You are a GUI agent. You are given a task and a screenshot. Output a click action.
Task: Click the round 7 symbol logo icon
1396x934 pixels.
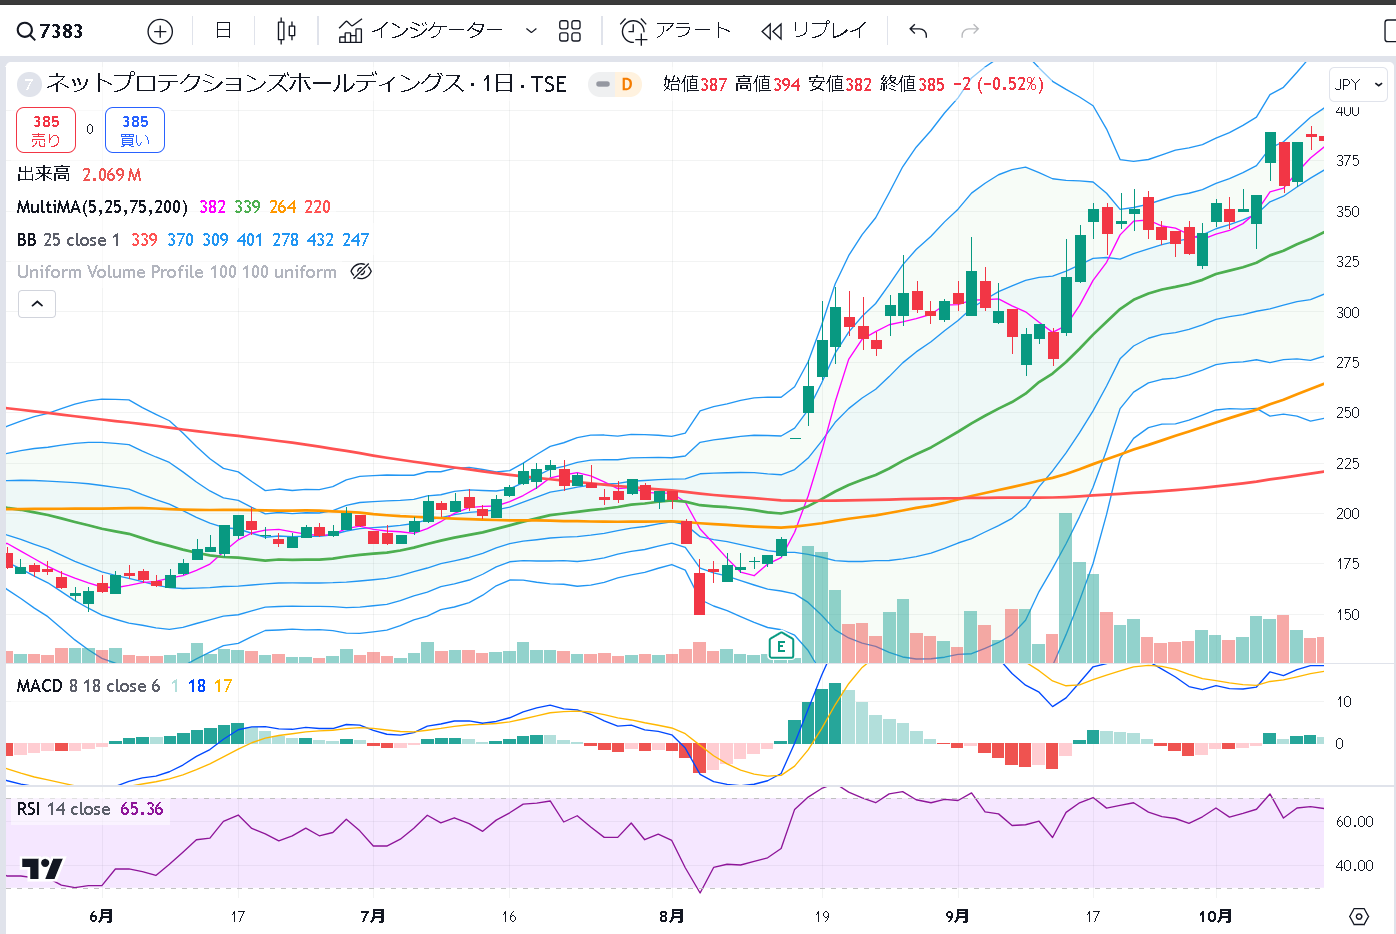29,84
